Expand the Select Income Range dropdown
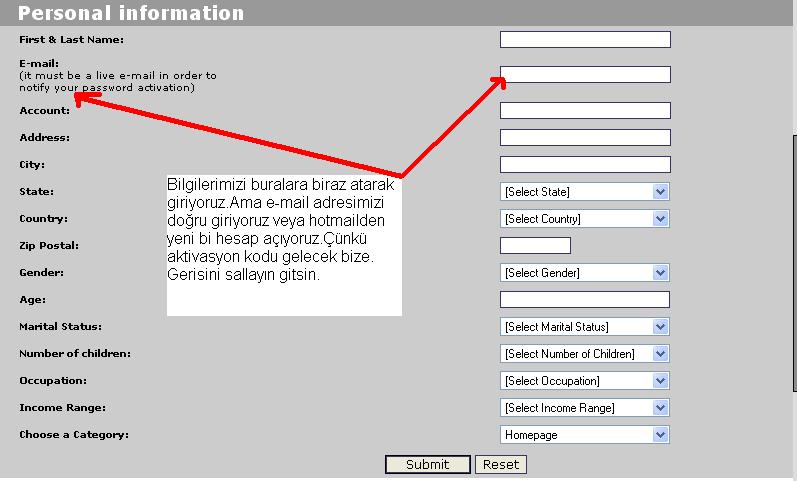The height and width of the screenshot is (481, 797). click(585, 407)
